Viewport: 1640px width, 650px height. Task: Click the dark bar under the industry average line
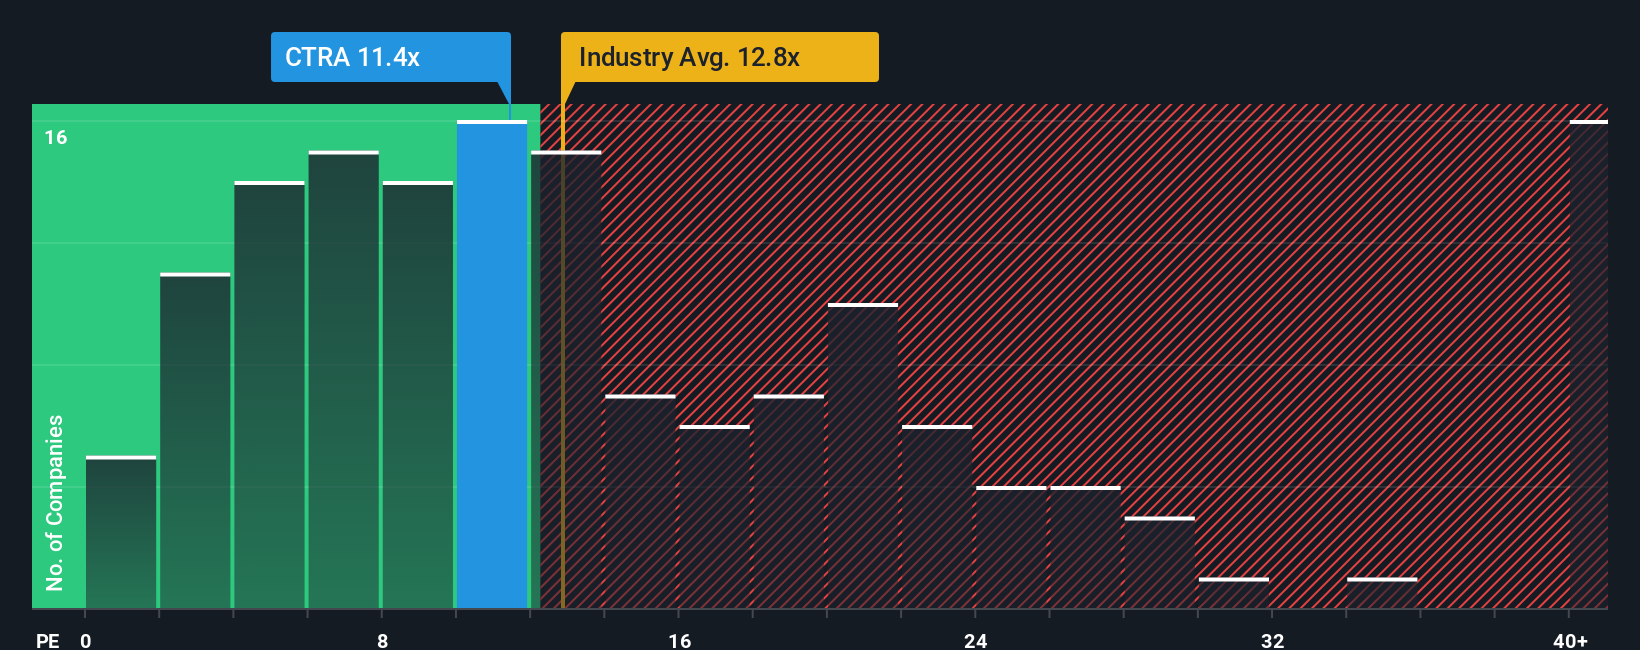click(566, 380)
